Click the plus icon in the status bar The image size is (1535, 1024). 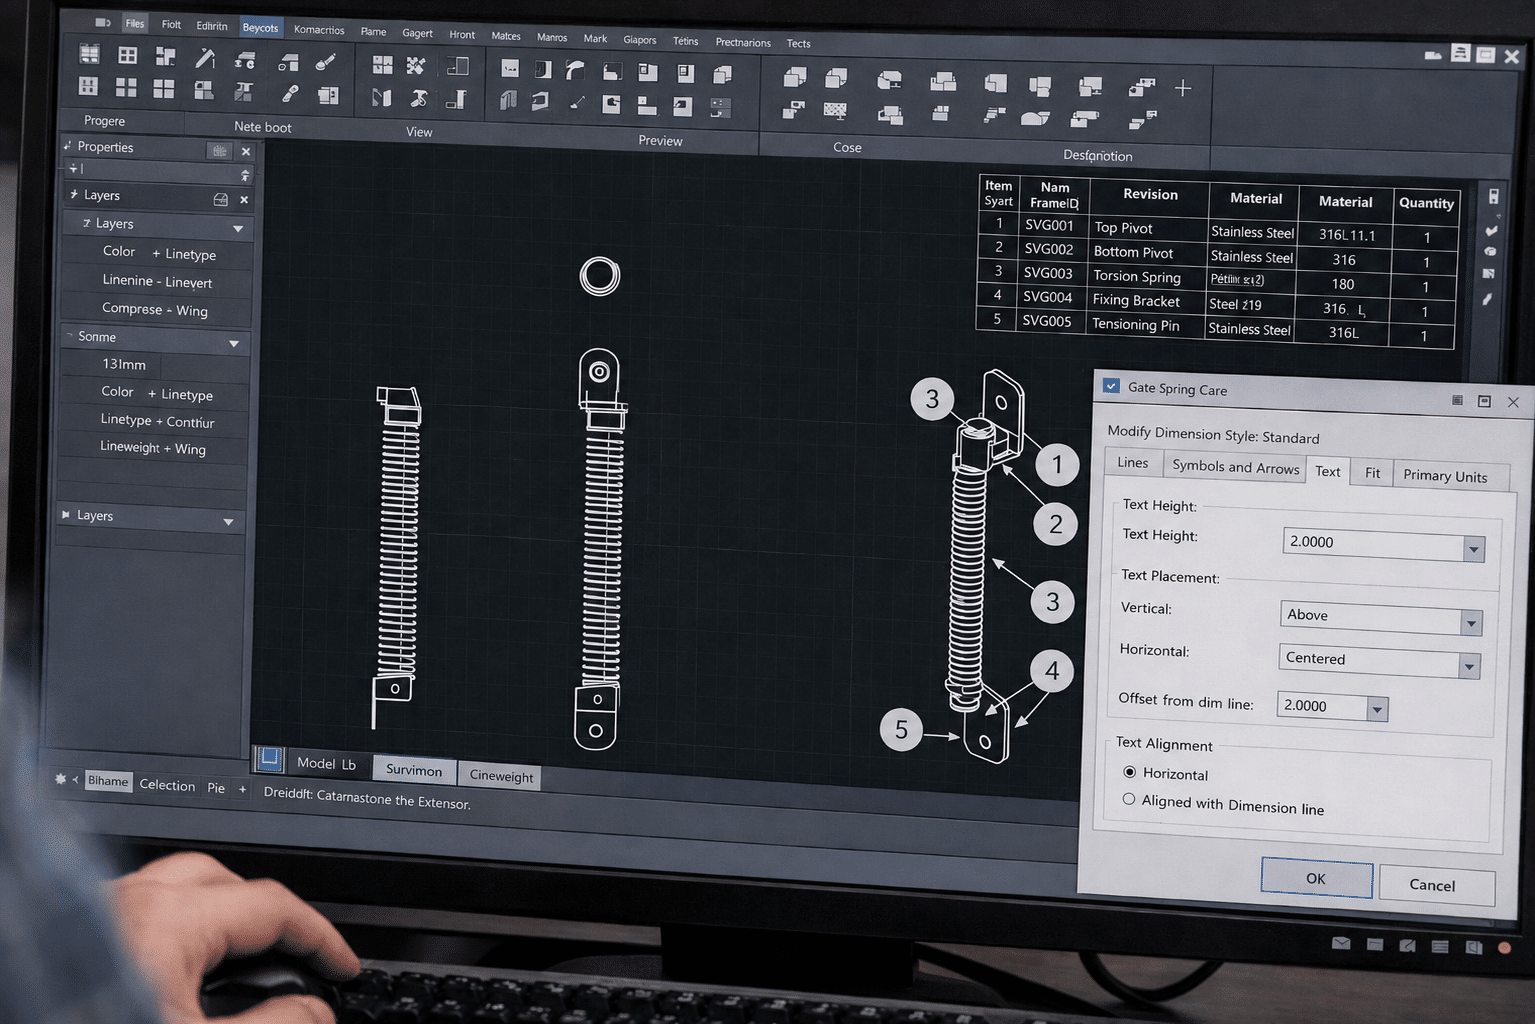[x=242, y=789]
